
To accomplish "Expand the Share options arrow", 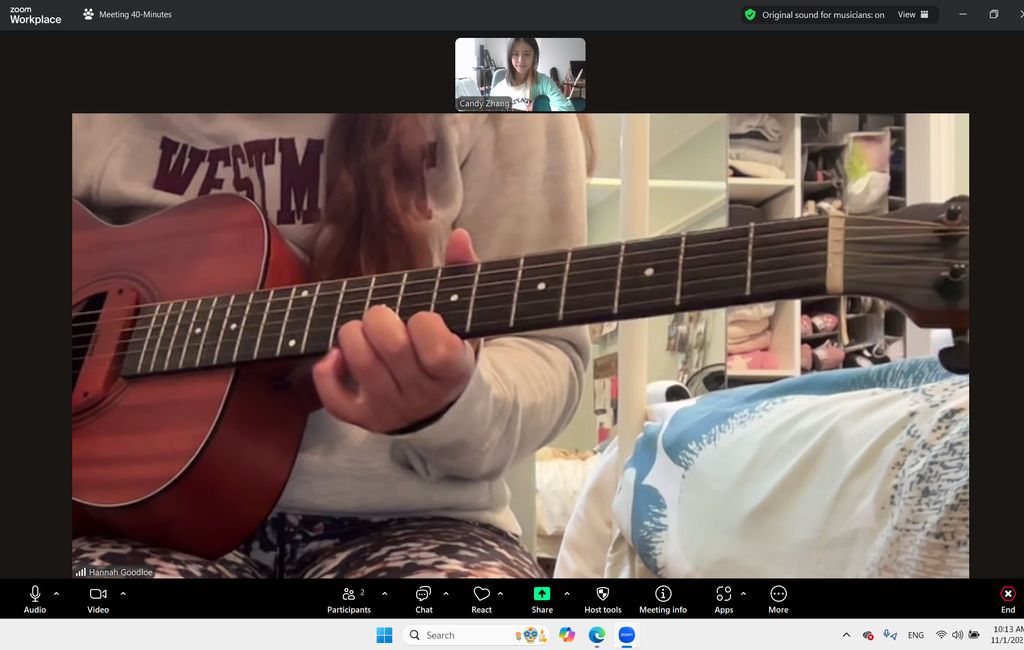I will click(x=567, y=594).
